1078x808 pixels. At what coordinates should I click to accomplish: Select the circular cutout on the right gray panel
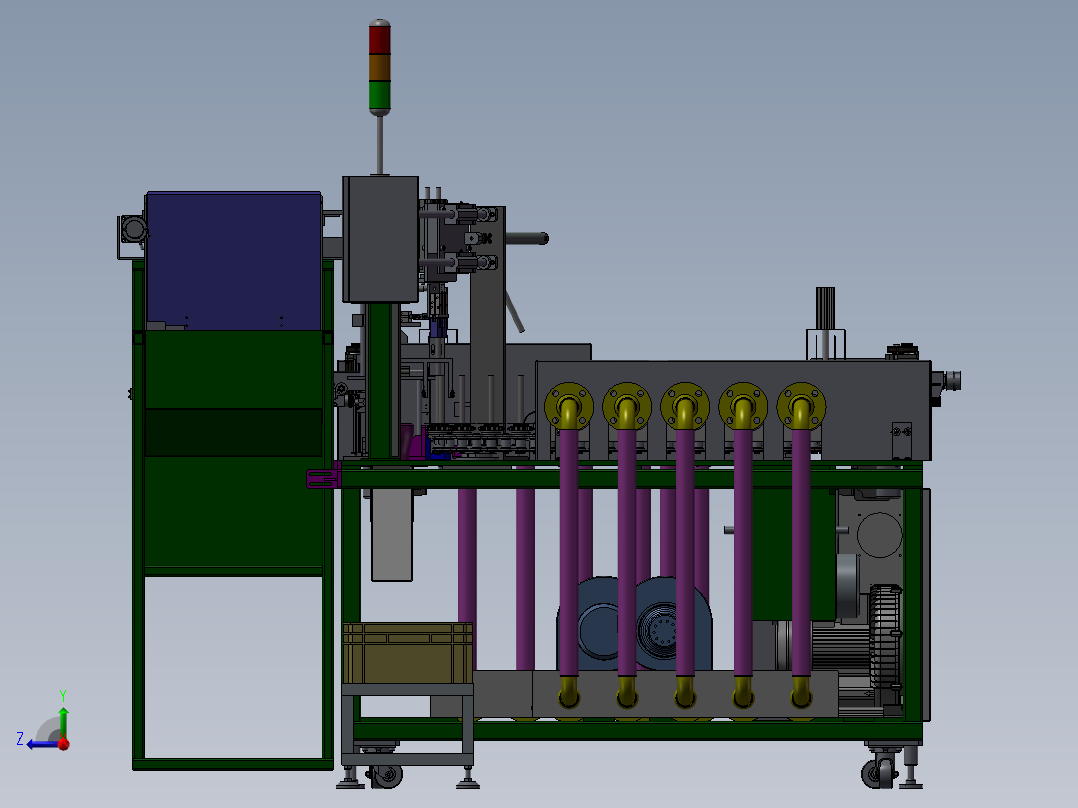point(879,534)
